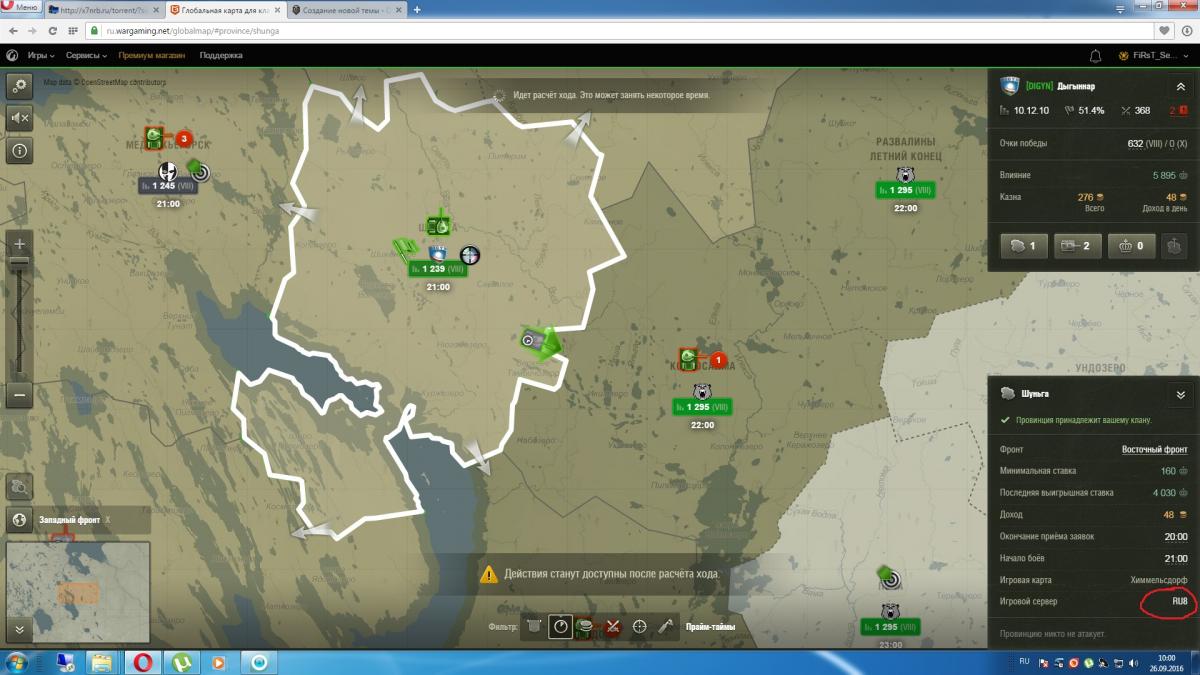The width and height of the screenshot is (1200, 675).
Task: Toggle the crossed swords battles filter
Action: tap(613, 627)
